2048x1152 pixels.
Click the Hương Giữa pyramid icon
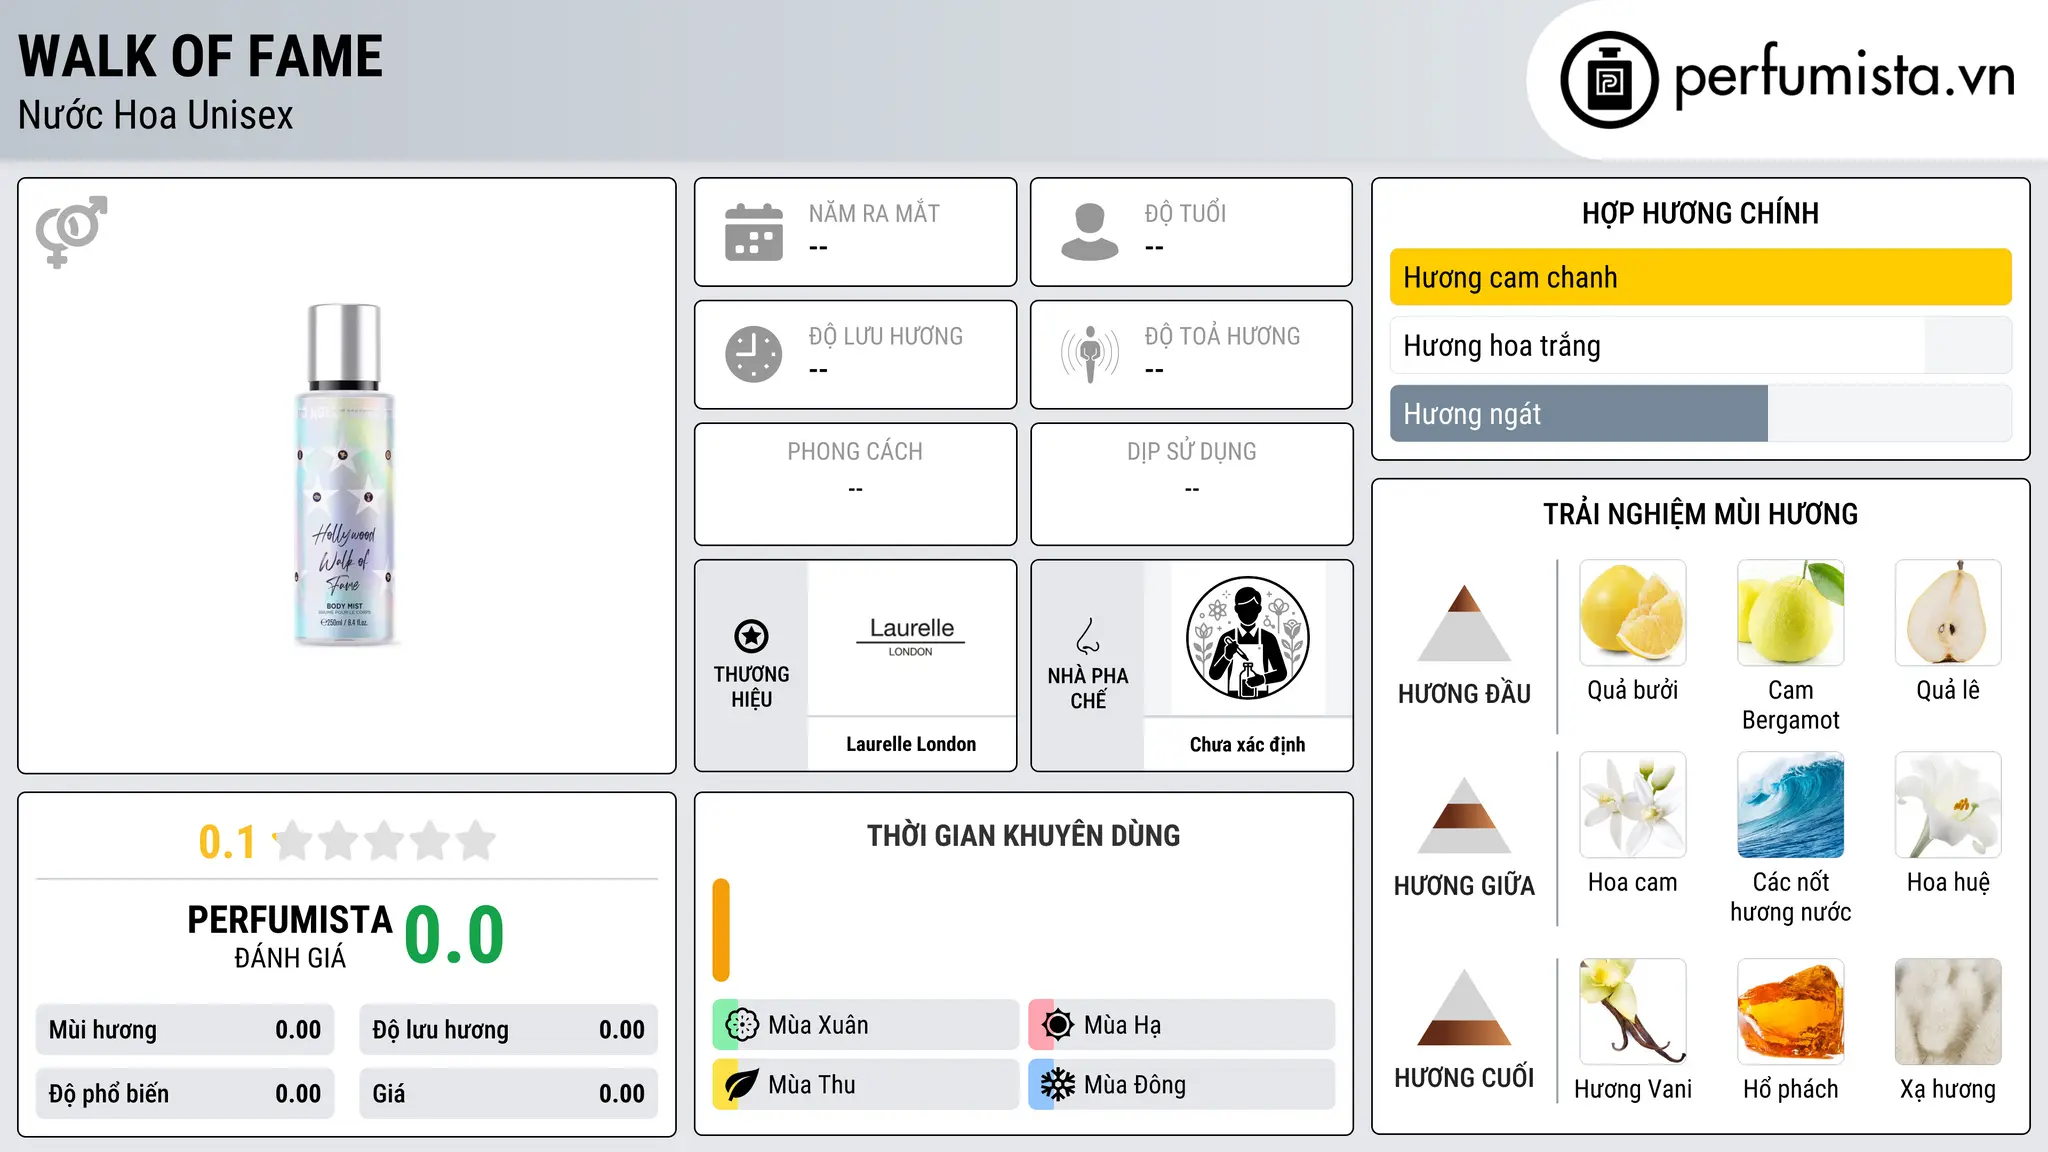(1464, 815)
